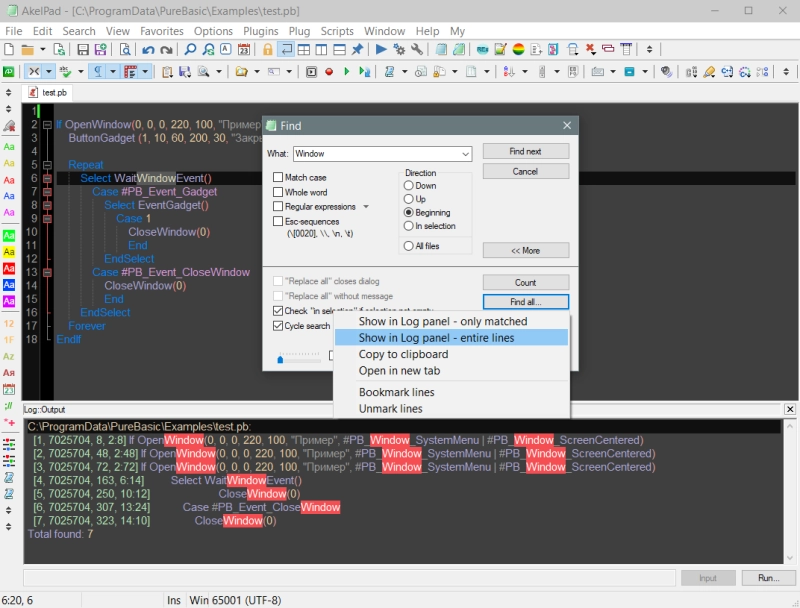The image size is (800, 608).
Task: Click the << More button
Action: pyautogui.click(x=526, y=250)
